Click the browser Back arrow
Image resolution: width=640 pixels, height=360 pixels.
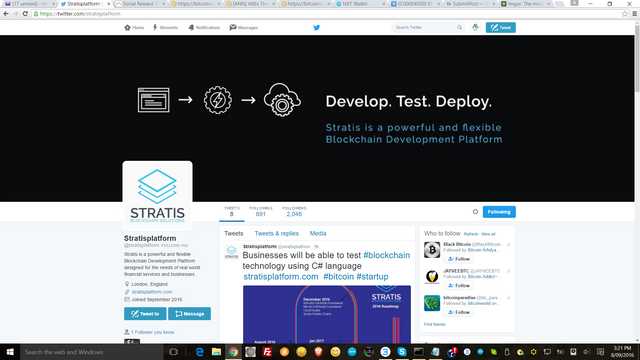pos(6,13)
